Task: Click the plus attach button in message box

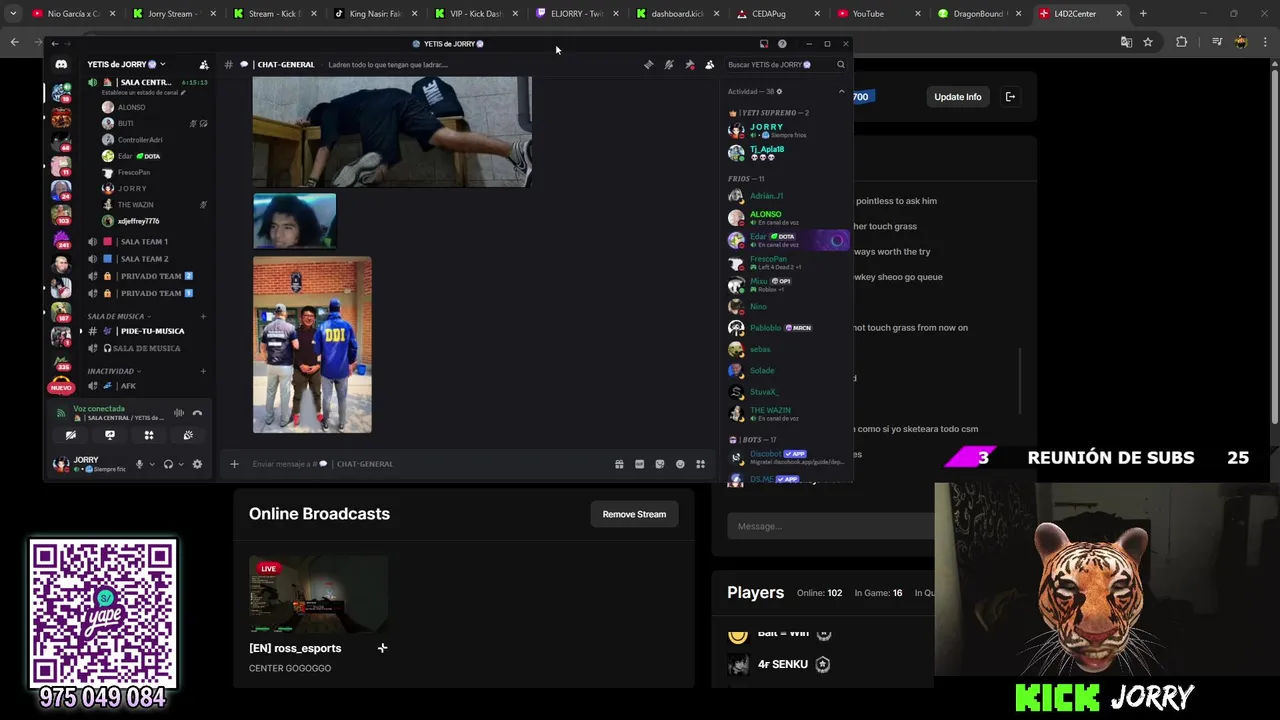Action: tap(234, 464)
